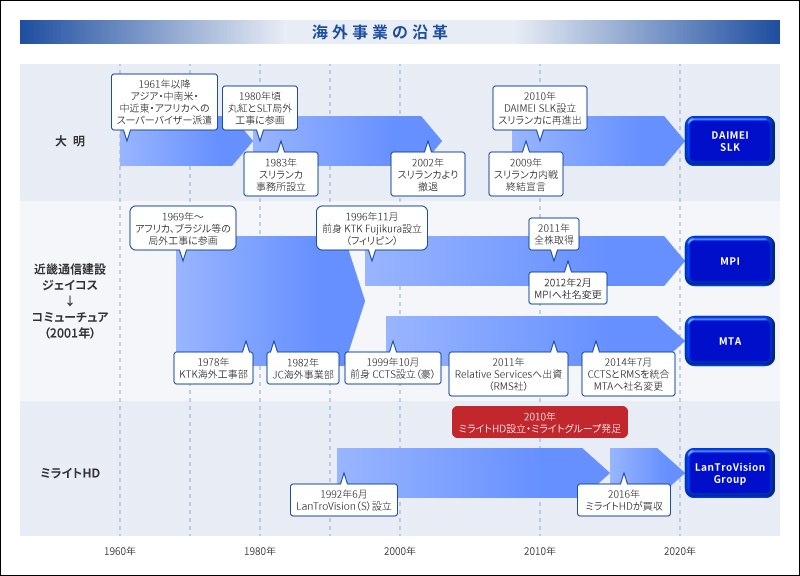Click the 近畿通信建設 row label
The width and height of the screenshot is (800, 576).
coord(70,269)
